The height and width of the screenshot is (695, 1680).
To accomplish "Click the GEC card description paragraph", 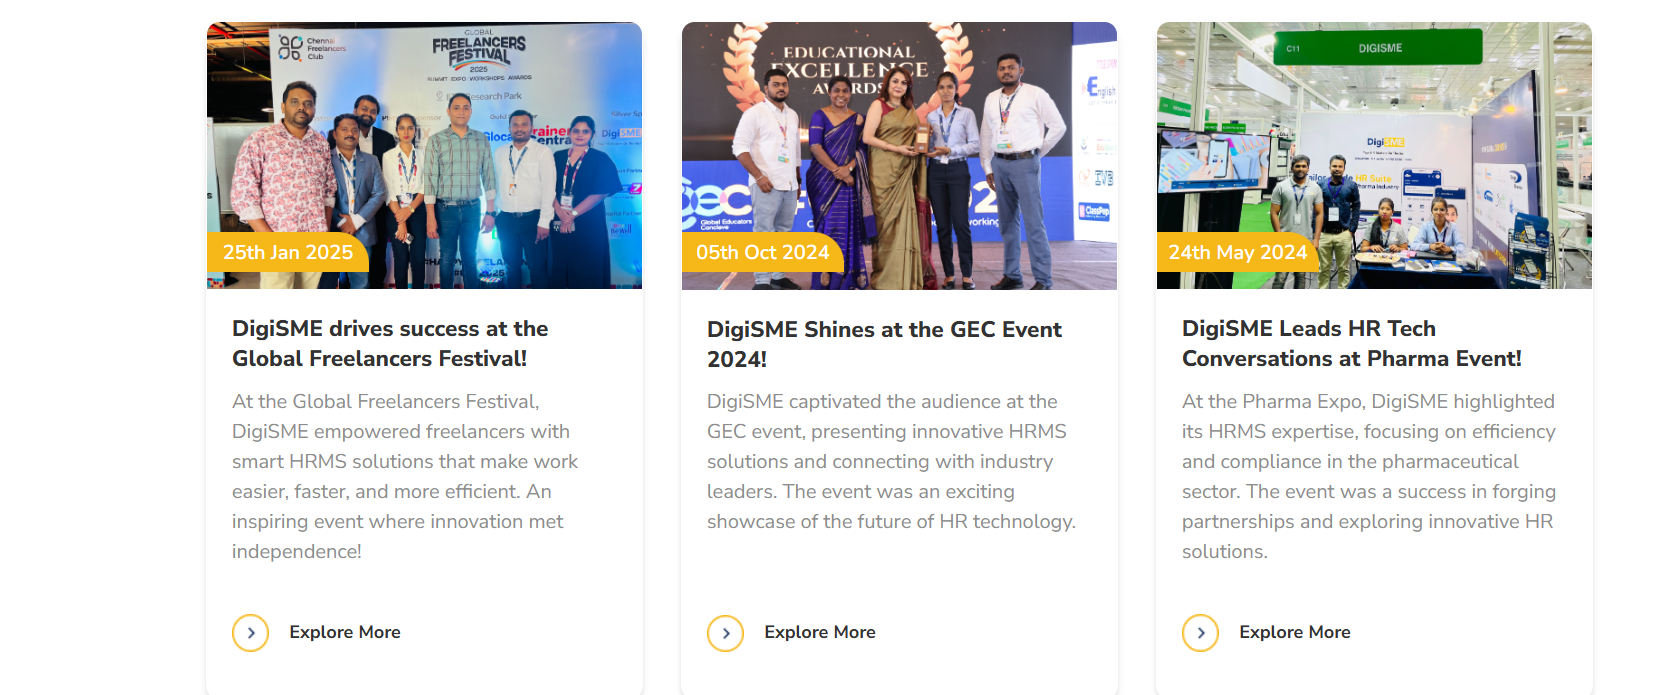I will click(x=886, y=461).
